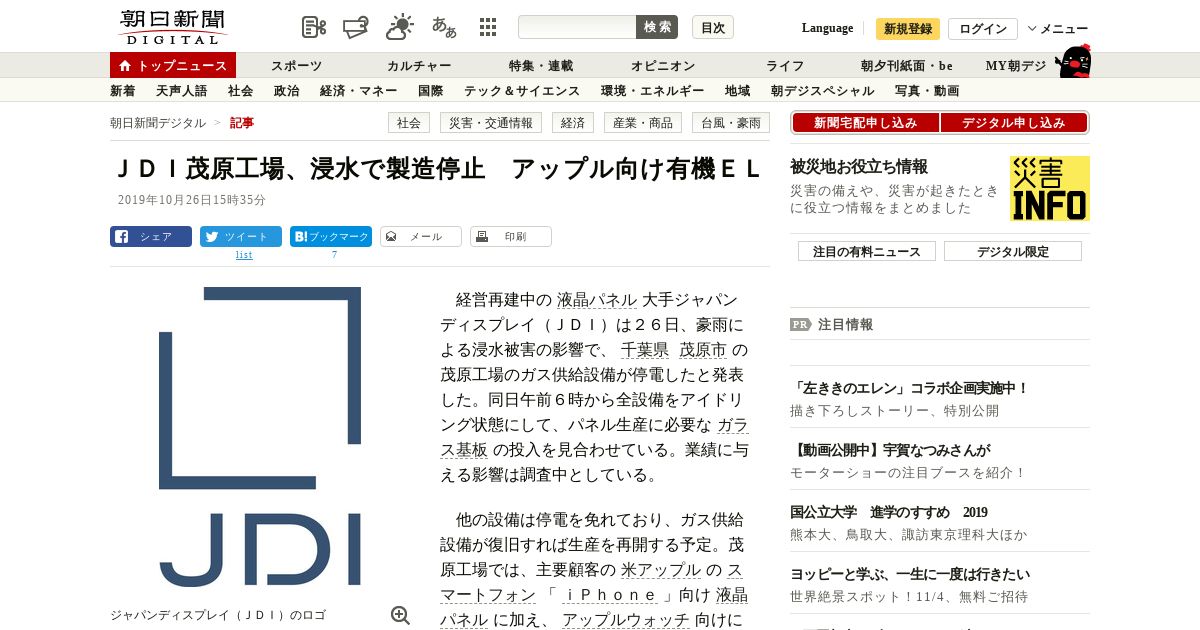Open 被災地お役立ち情報 heading link

[x=859, y=166]
